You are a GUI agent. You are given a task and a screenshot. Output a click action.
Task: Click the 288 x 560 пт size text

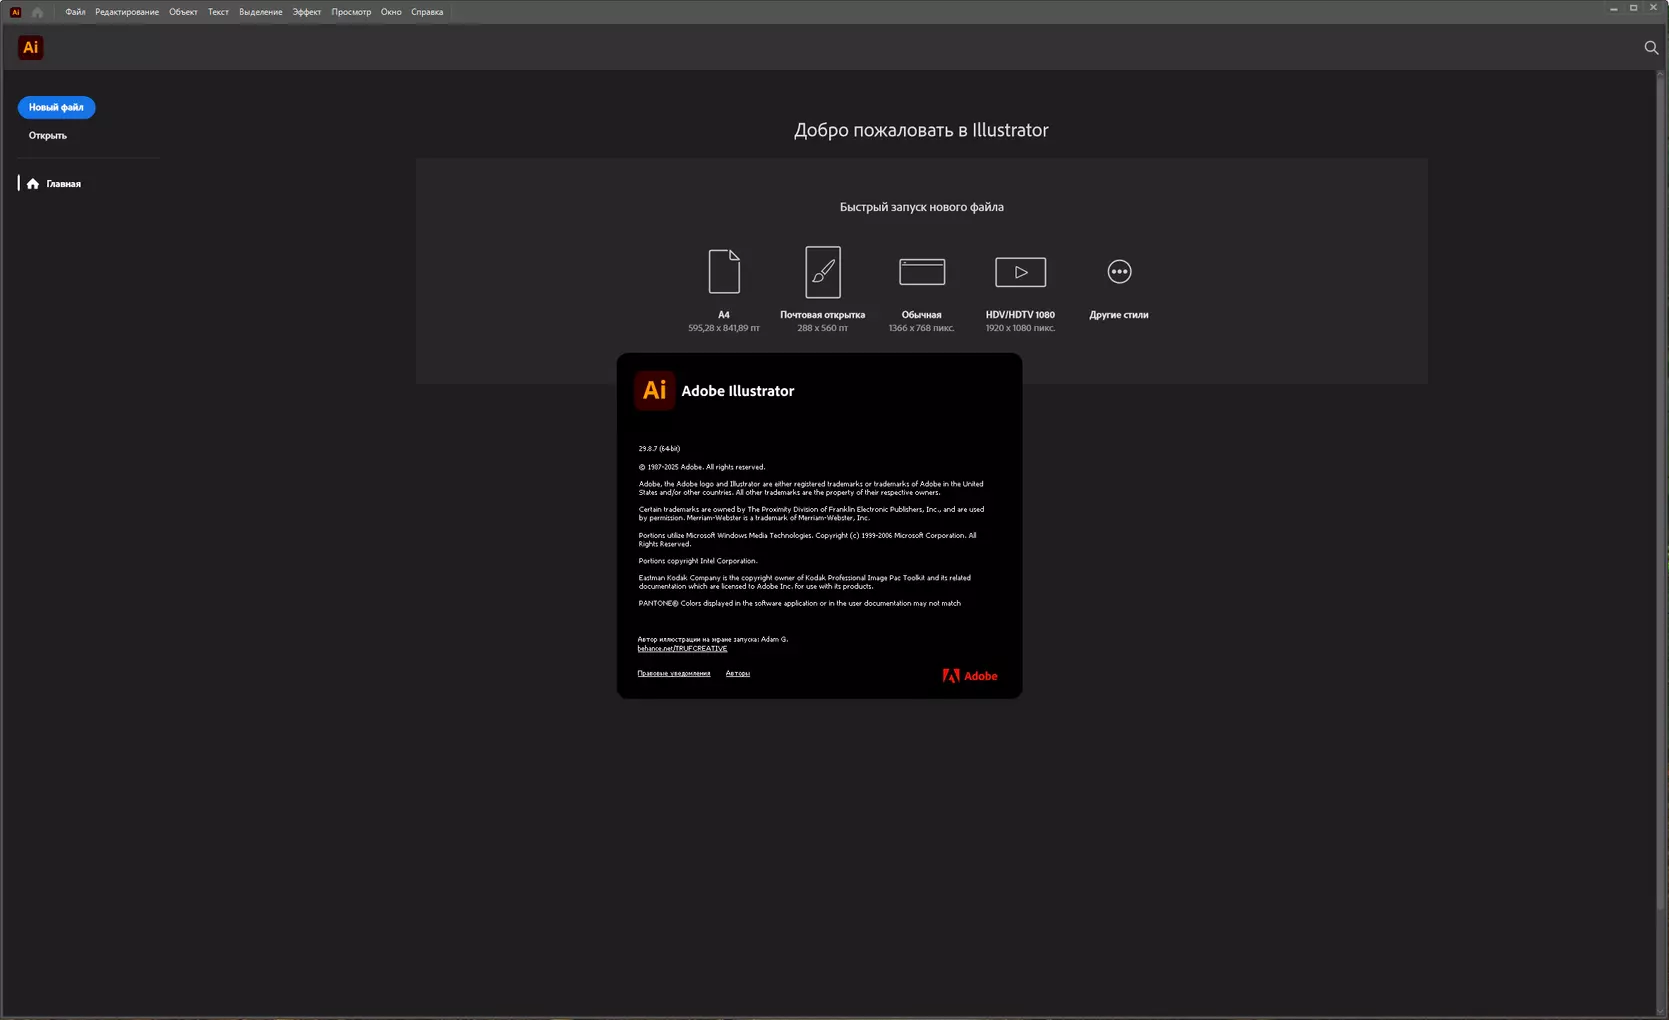823,328
